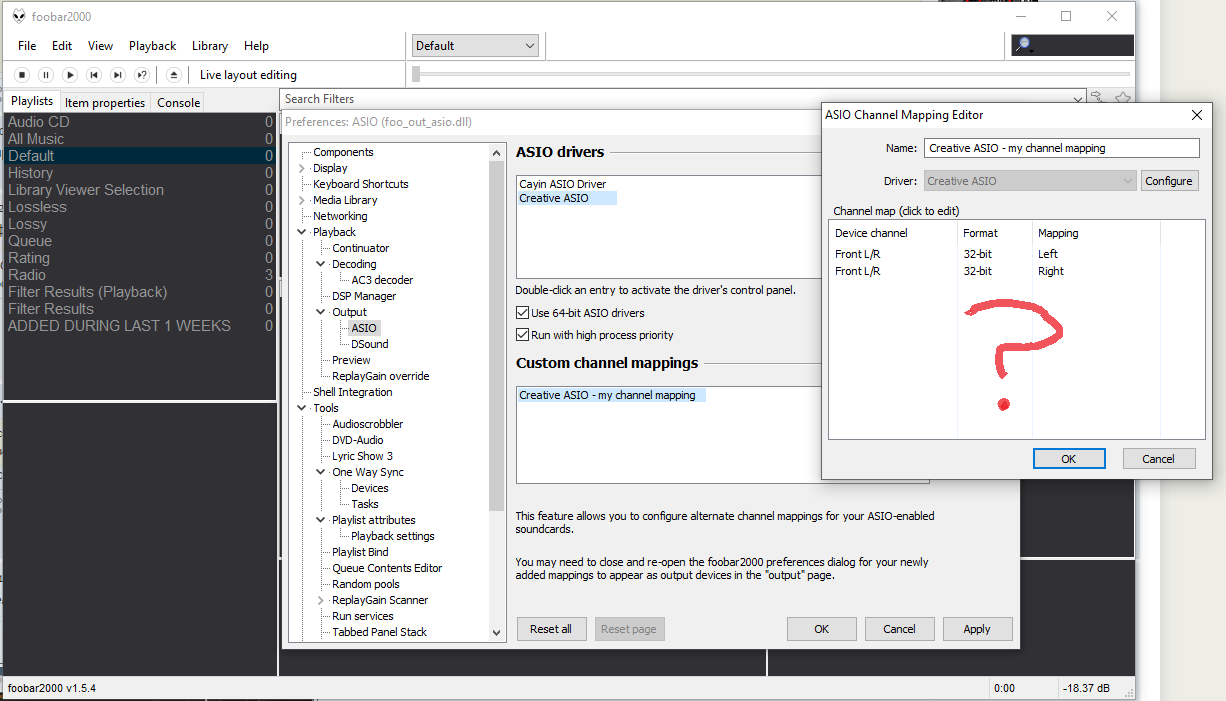Image resolution: width=1226 pixels, height=701 pixels.
Task: Confirm the ASIO Channel Mapping Editor with OK
Action: coord(1069,459)
